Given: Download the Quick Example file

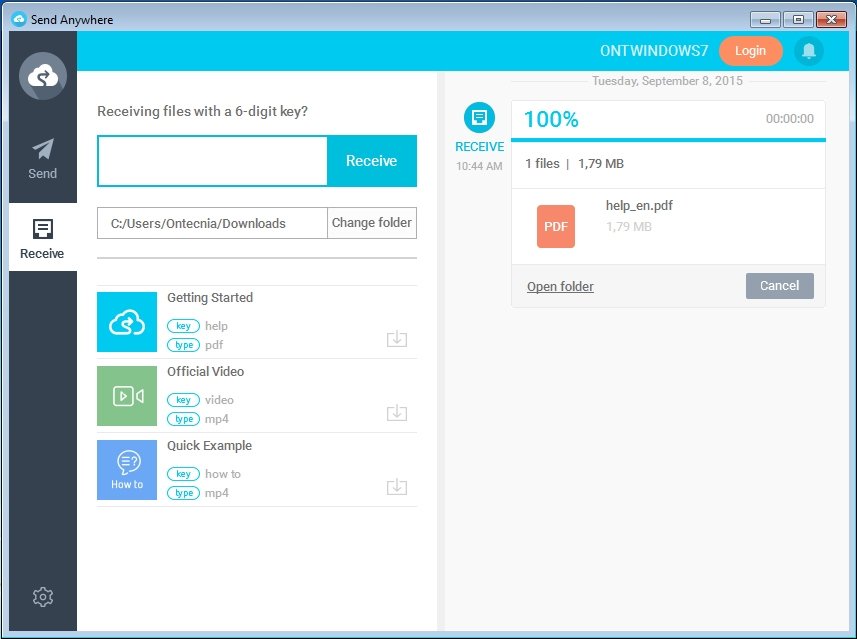Looking at the screenshot, I should point(397,486).
